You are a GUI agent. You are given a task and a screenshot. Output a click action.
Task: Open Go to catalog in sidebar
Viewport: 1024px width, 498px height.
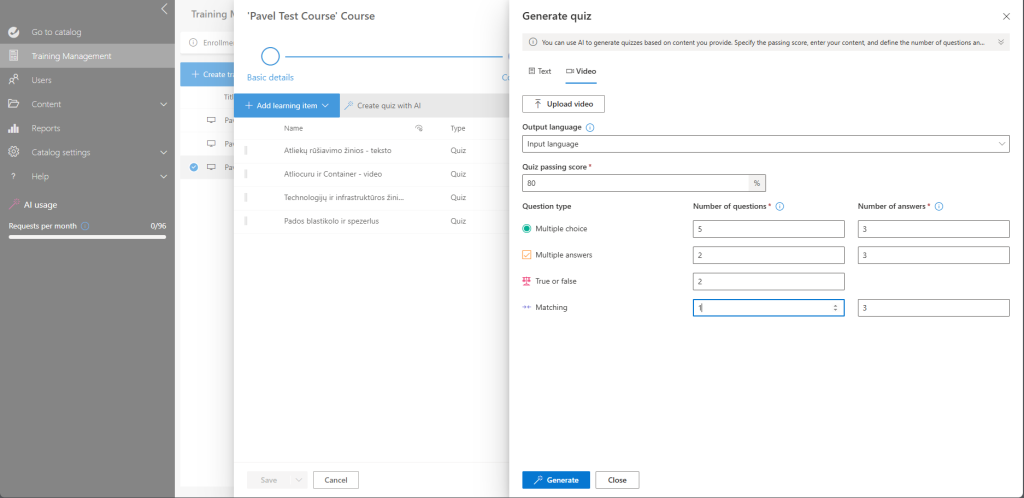point(56,32)
